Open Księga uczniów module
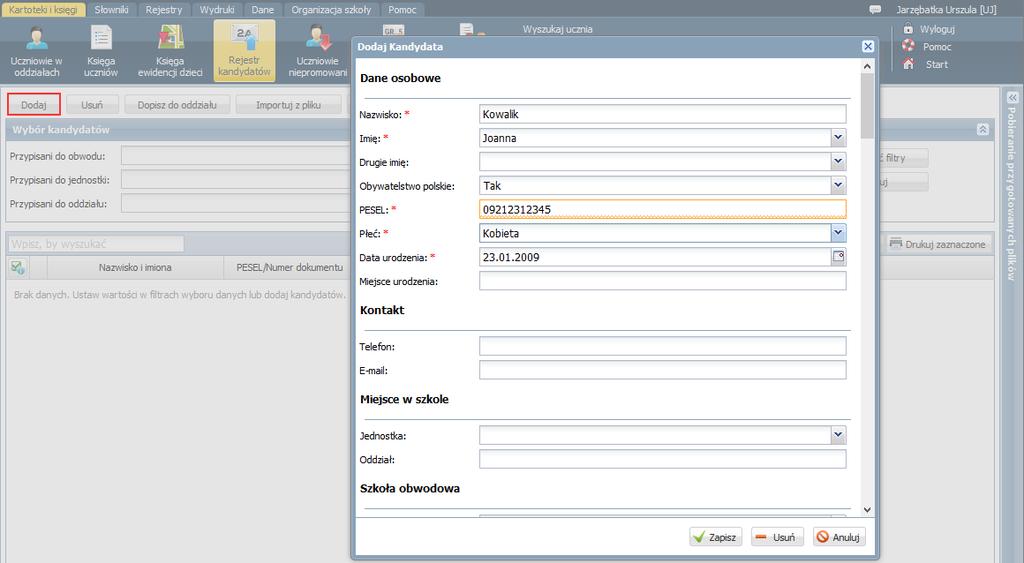 pos(101,51)
